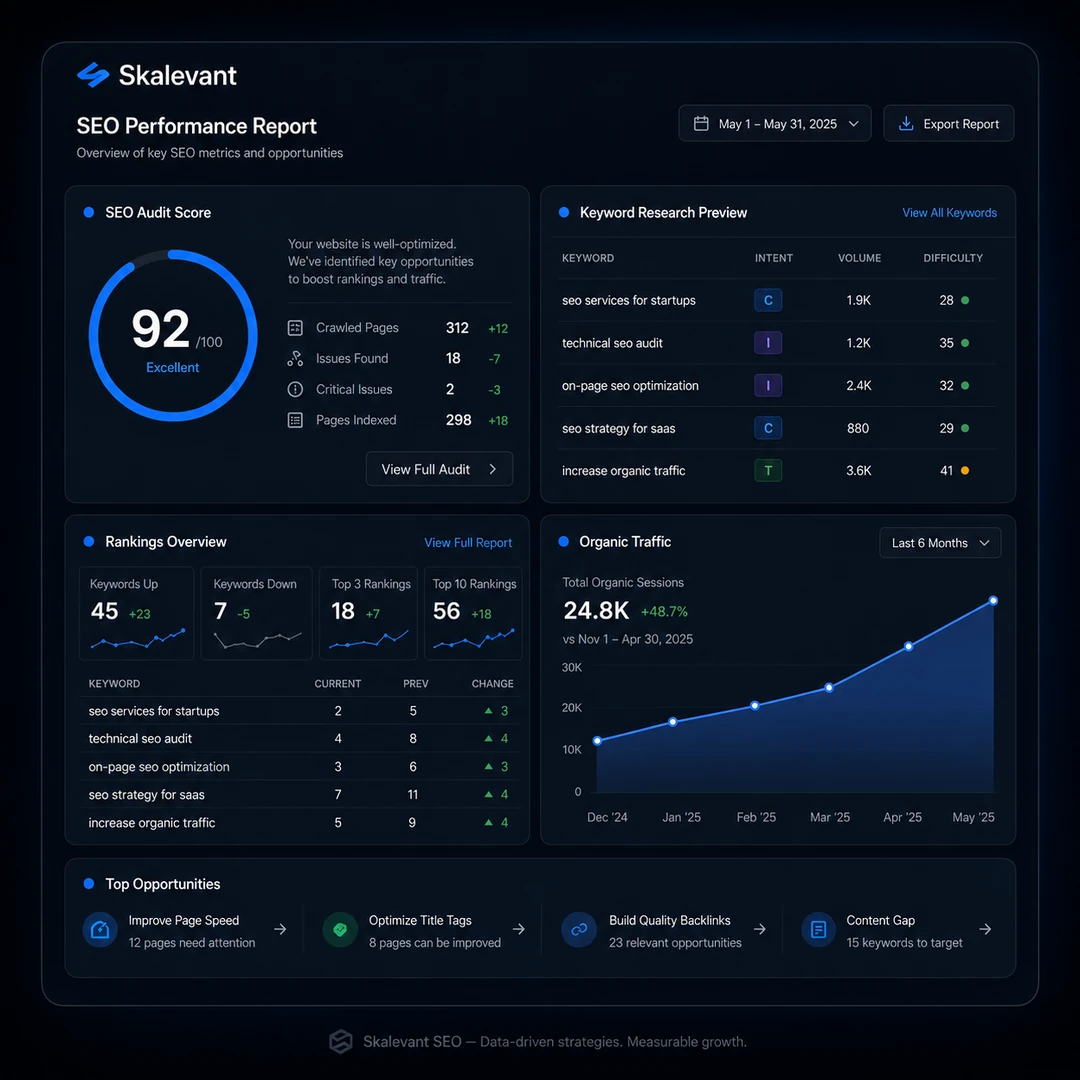Click Export Report button

[948, 124]
